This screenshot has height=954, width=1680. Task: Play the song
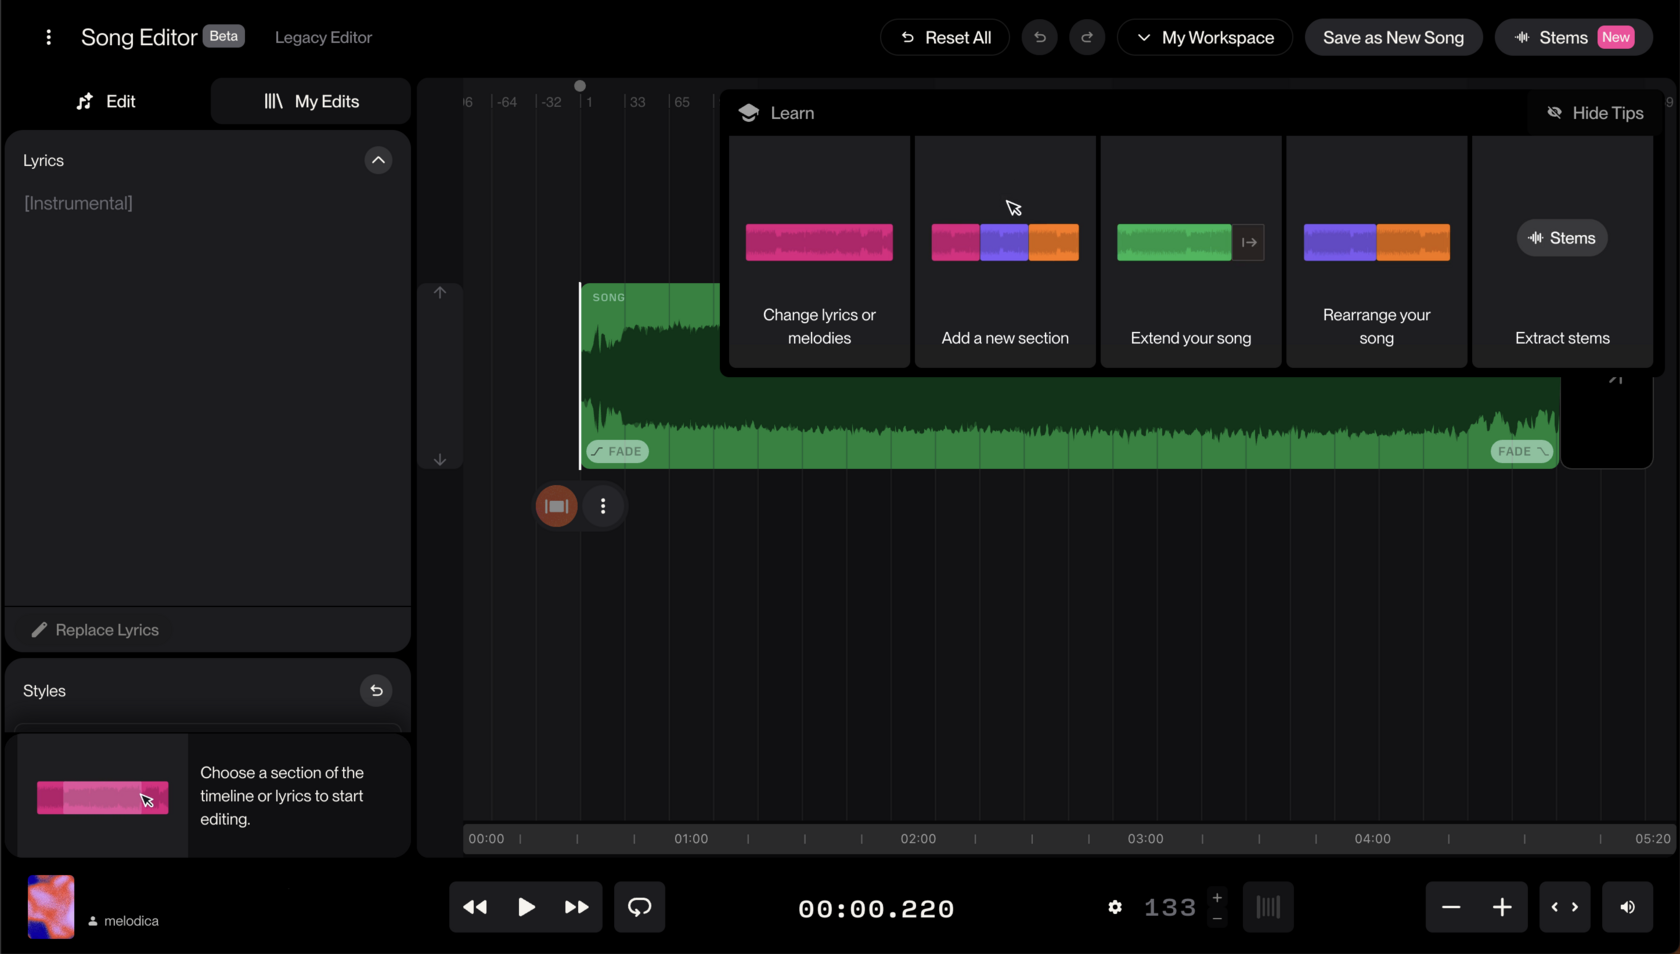click(x=526, y=907)
